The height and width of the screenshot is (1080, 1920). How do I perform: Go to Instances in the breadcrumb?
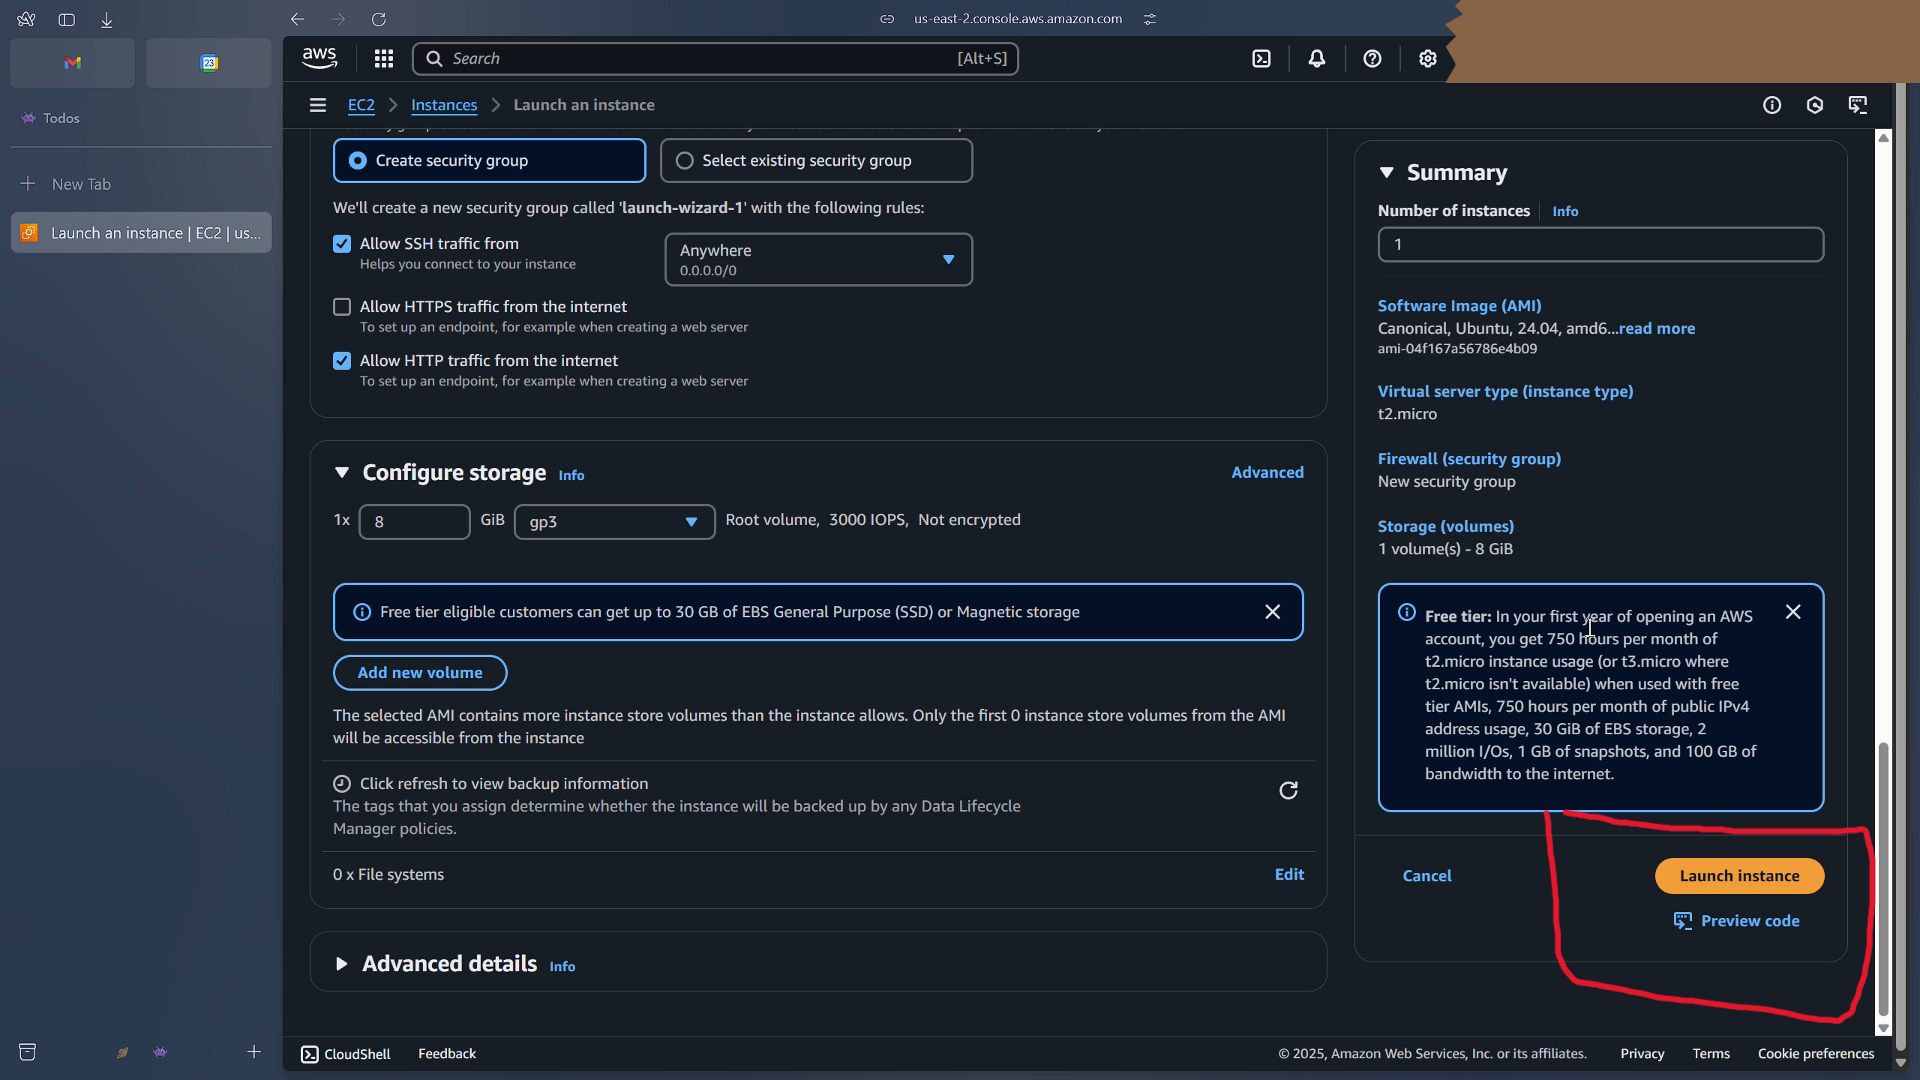coord(444,105)
